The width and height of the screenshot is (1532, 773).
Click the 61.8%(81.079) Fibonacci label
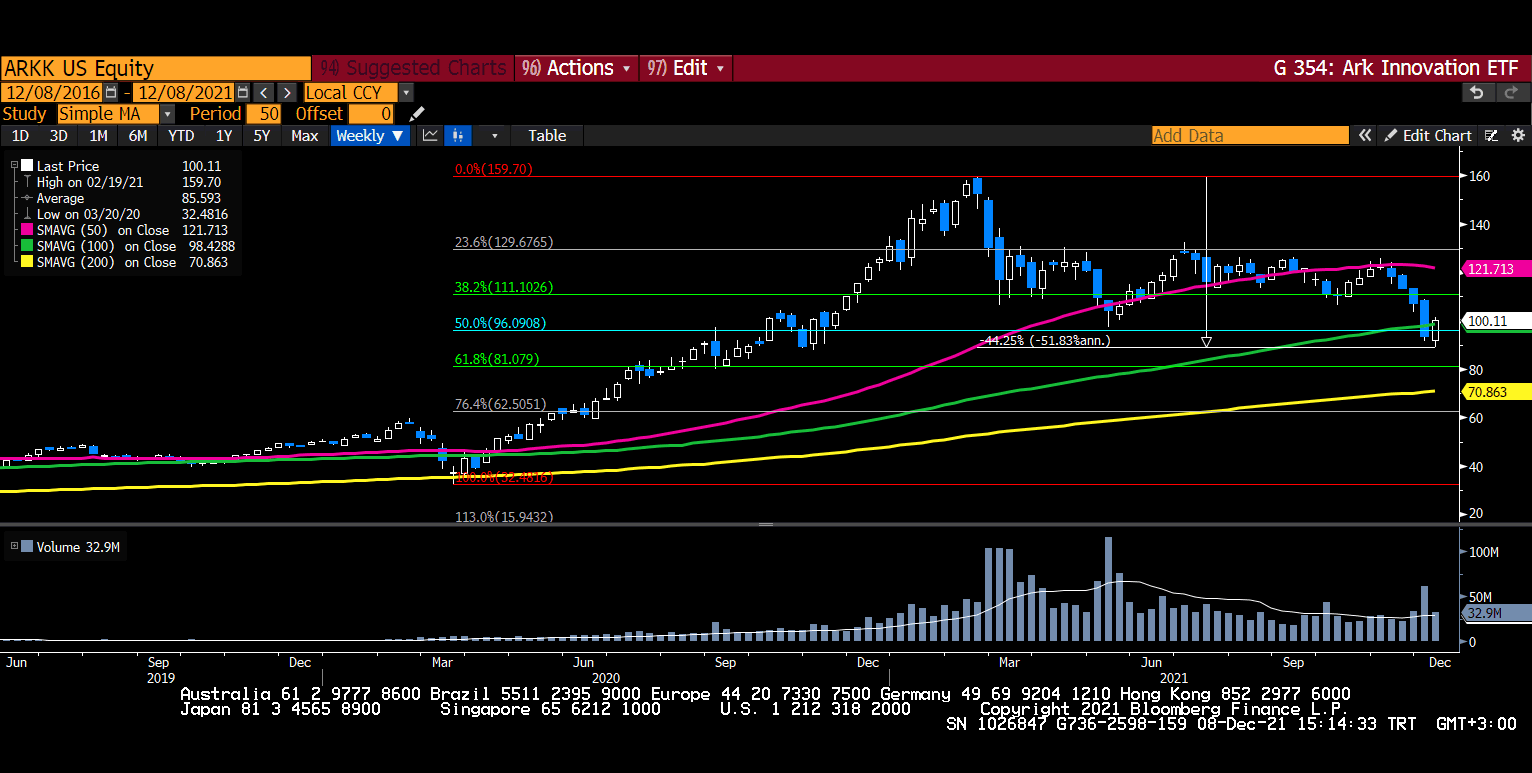pyautogui.click(x=497, y=359)
